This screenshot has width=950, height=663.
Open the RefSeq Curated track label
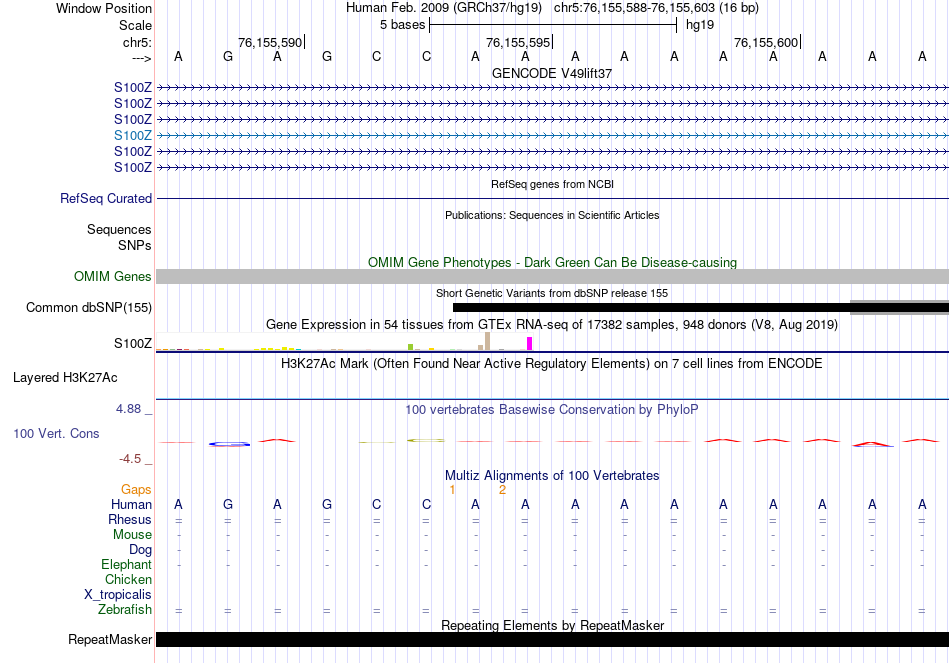pyautogui.click(x=106, y=198)
